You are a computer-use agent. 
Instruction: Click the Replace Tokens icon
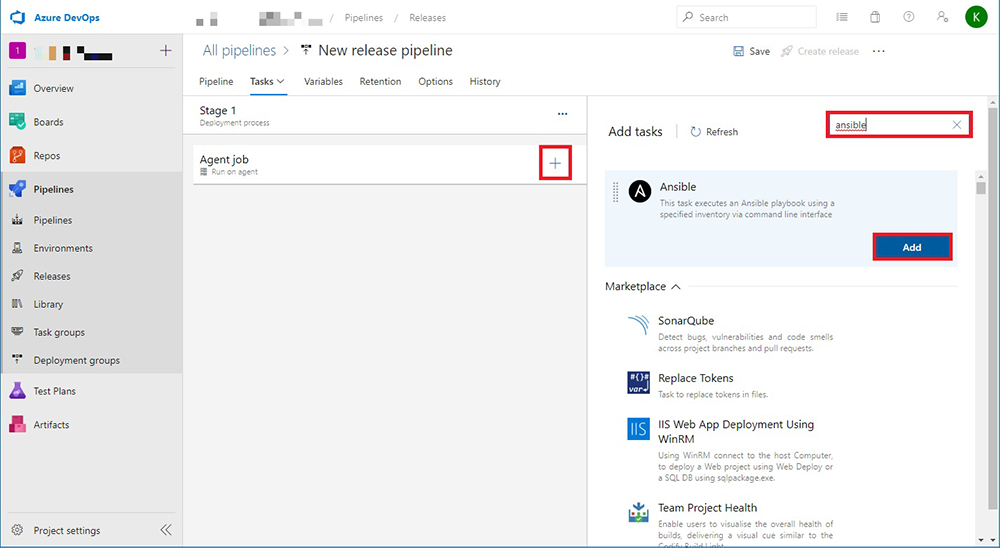pos(638,382)
